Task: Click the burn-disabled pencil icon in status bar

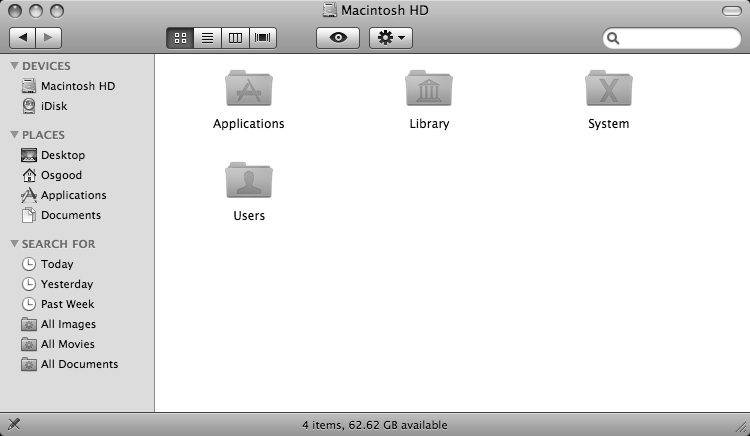Action: (x=14, y=424)
